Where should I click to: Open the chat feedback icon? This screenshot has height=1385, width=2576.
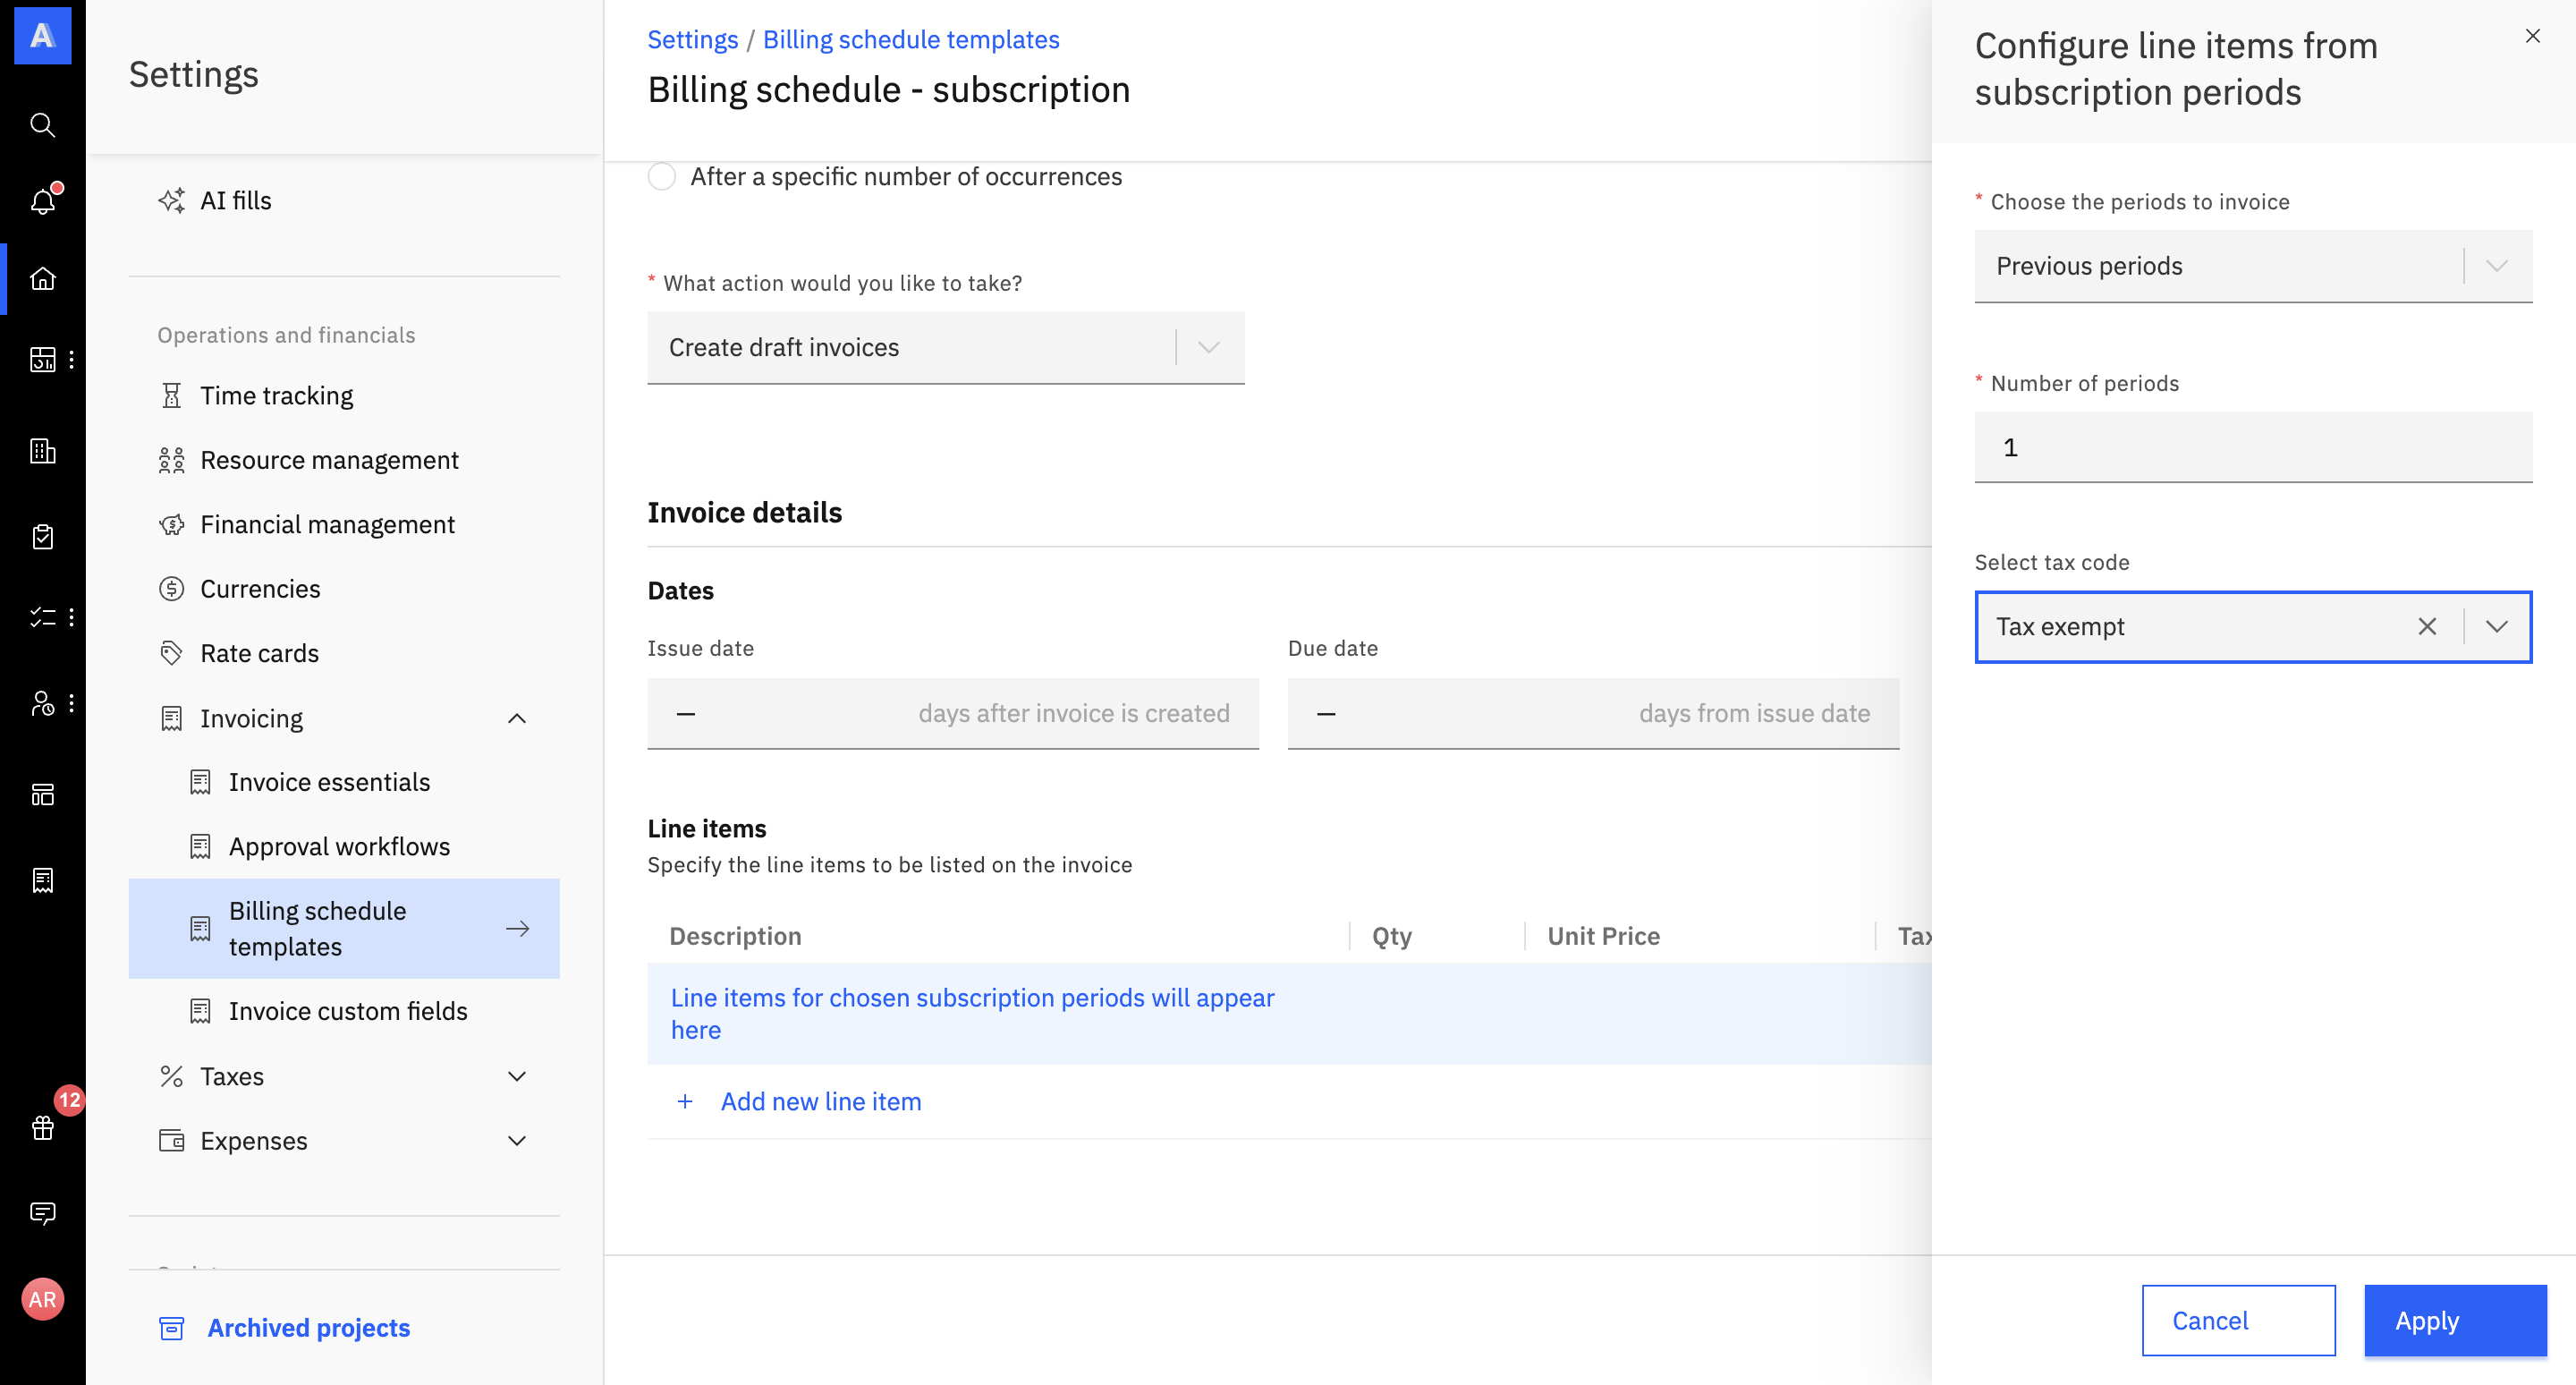point(42,1213)
